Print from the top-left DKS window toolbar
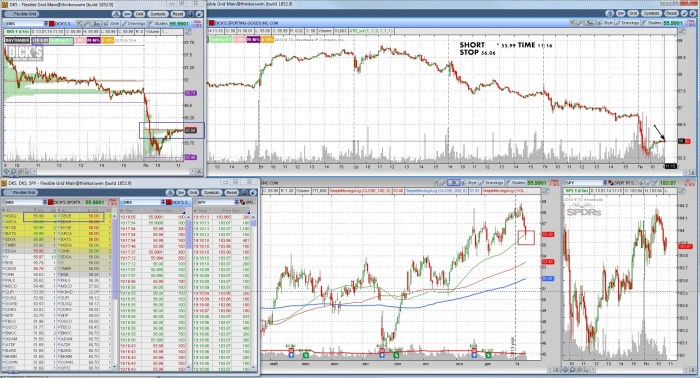Image resolution: width=700 pixels, height=378 pixels. tap(116, 14)
